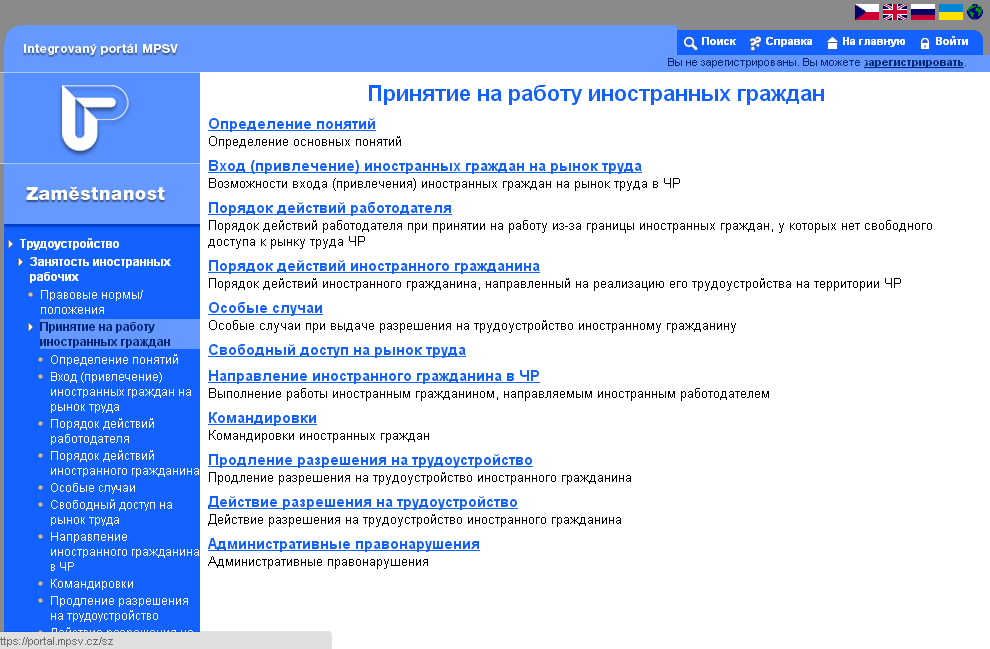Click the Zaměstnanost section banner

pyautogui.click(x=96, y=194)
